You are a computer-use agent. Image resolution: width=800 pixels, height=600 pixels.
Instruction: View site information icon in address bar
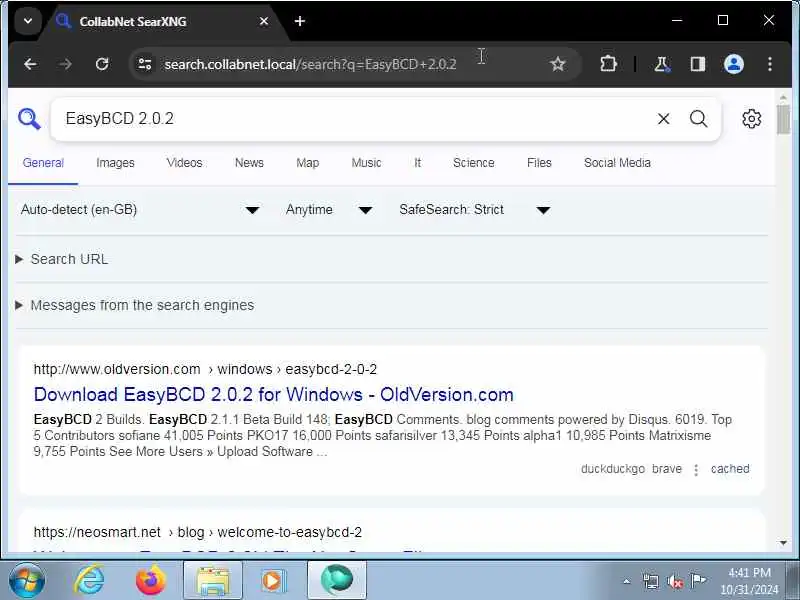click(x=145, y=64)
